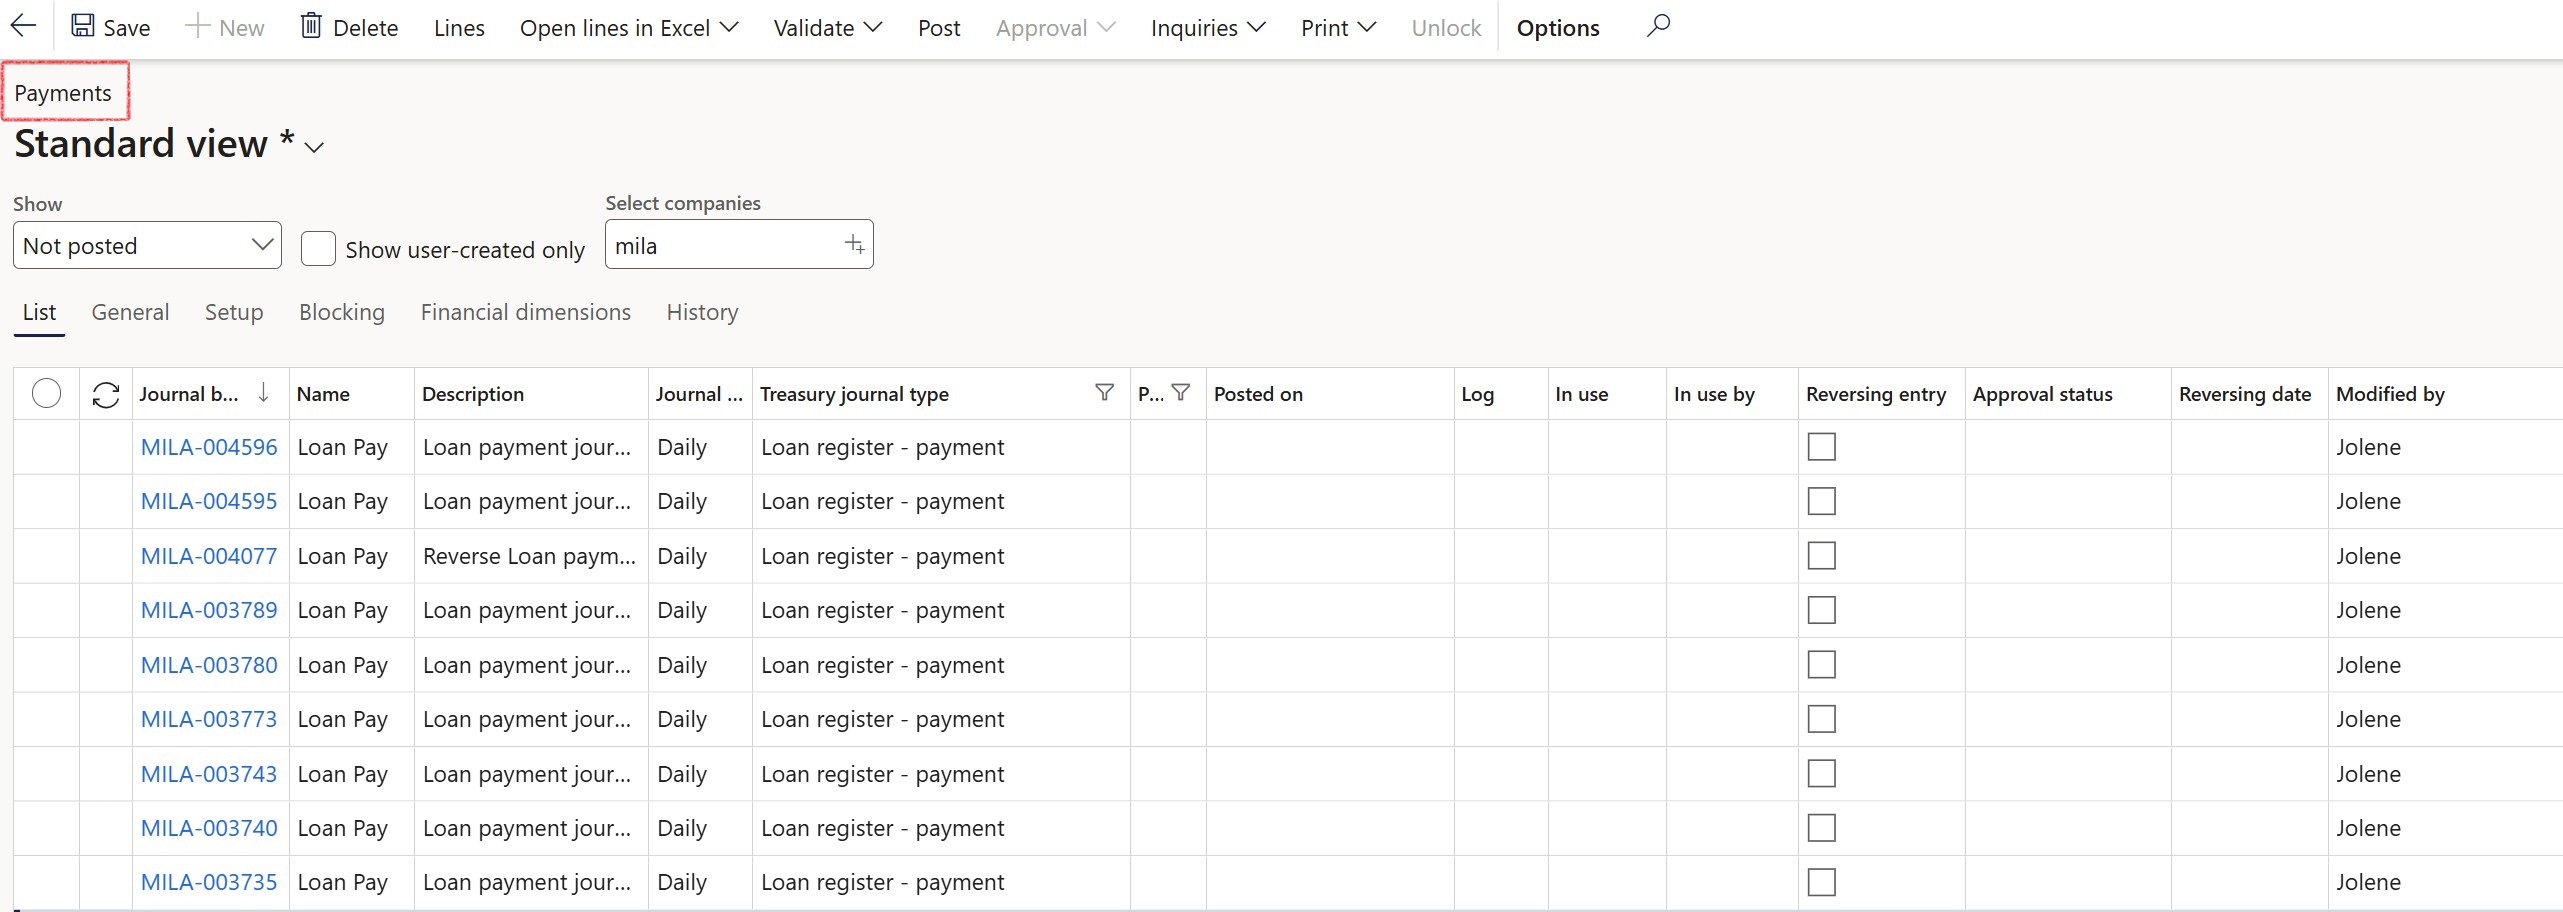Viewport: 2563px width, 912px height.
Task: Select all rows using header circle
Action: pyautogui.click(x=47, y=394)
